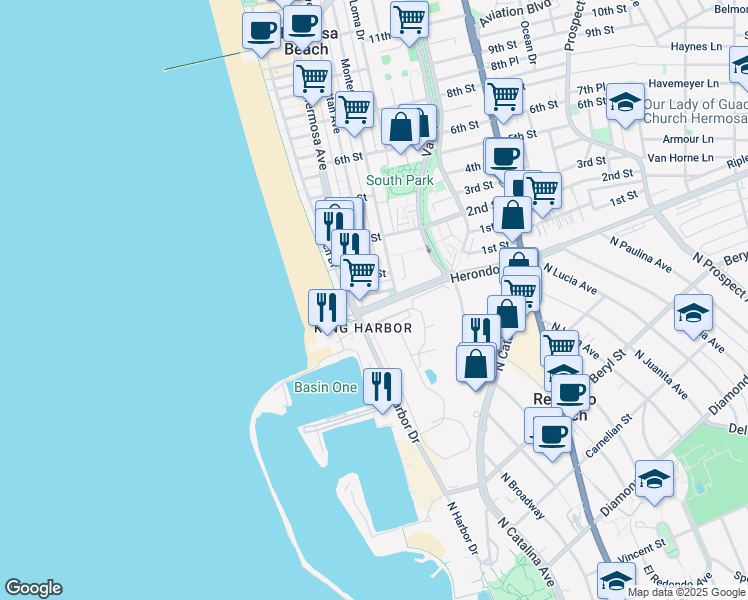Click the restaurant marker overlapping the beachside cart marker
The width and height of the screenshot is (748, 600).
[351, 246]
